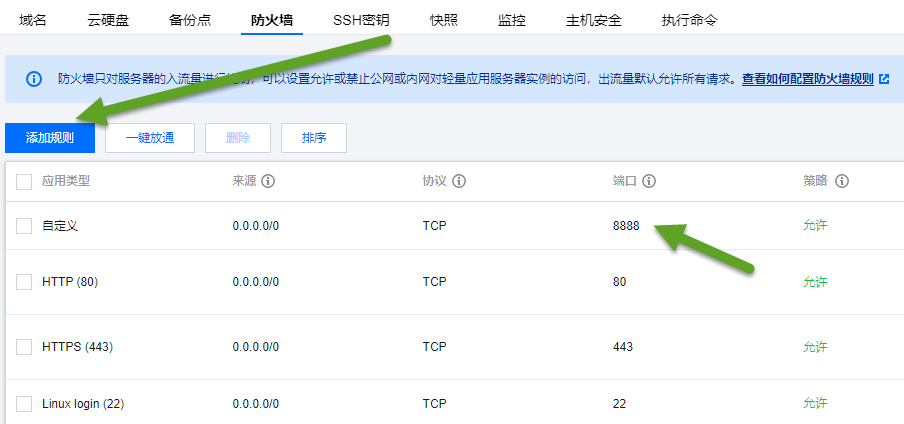The image size is (904, 424).
Task: Check the Linux login (22) rule checkbox
Action: tap(24, 404)
